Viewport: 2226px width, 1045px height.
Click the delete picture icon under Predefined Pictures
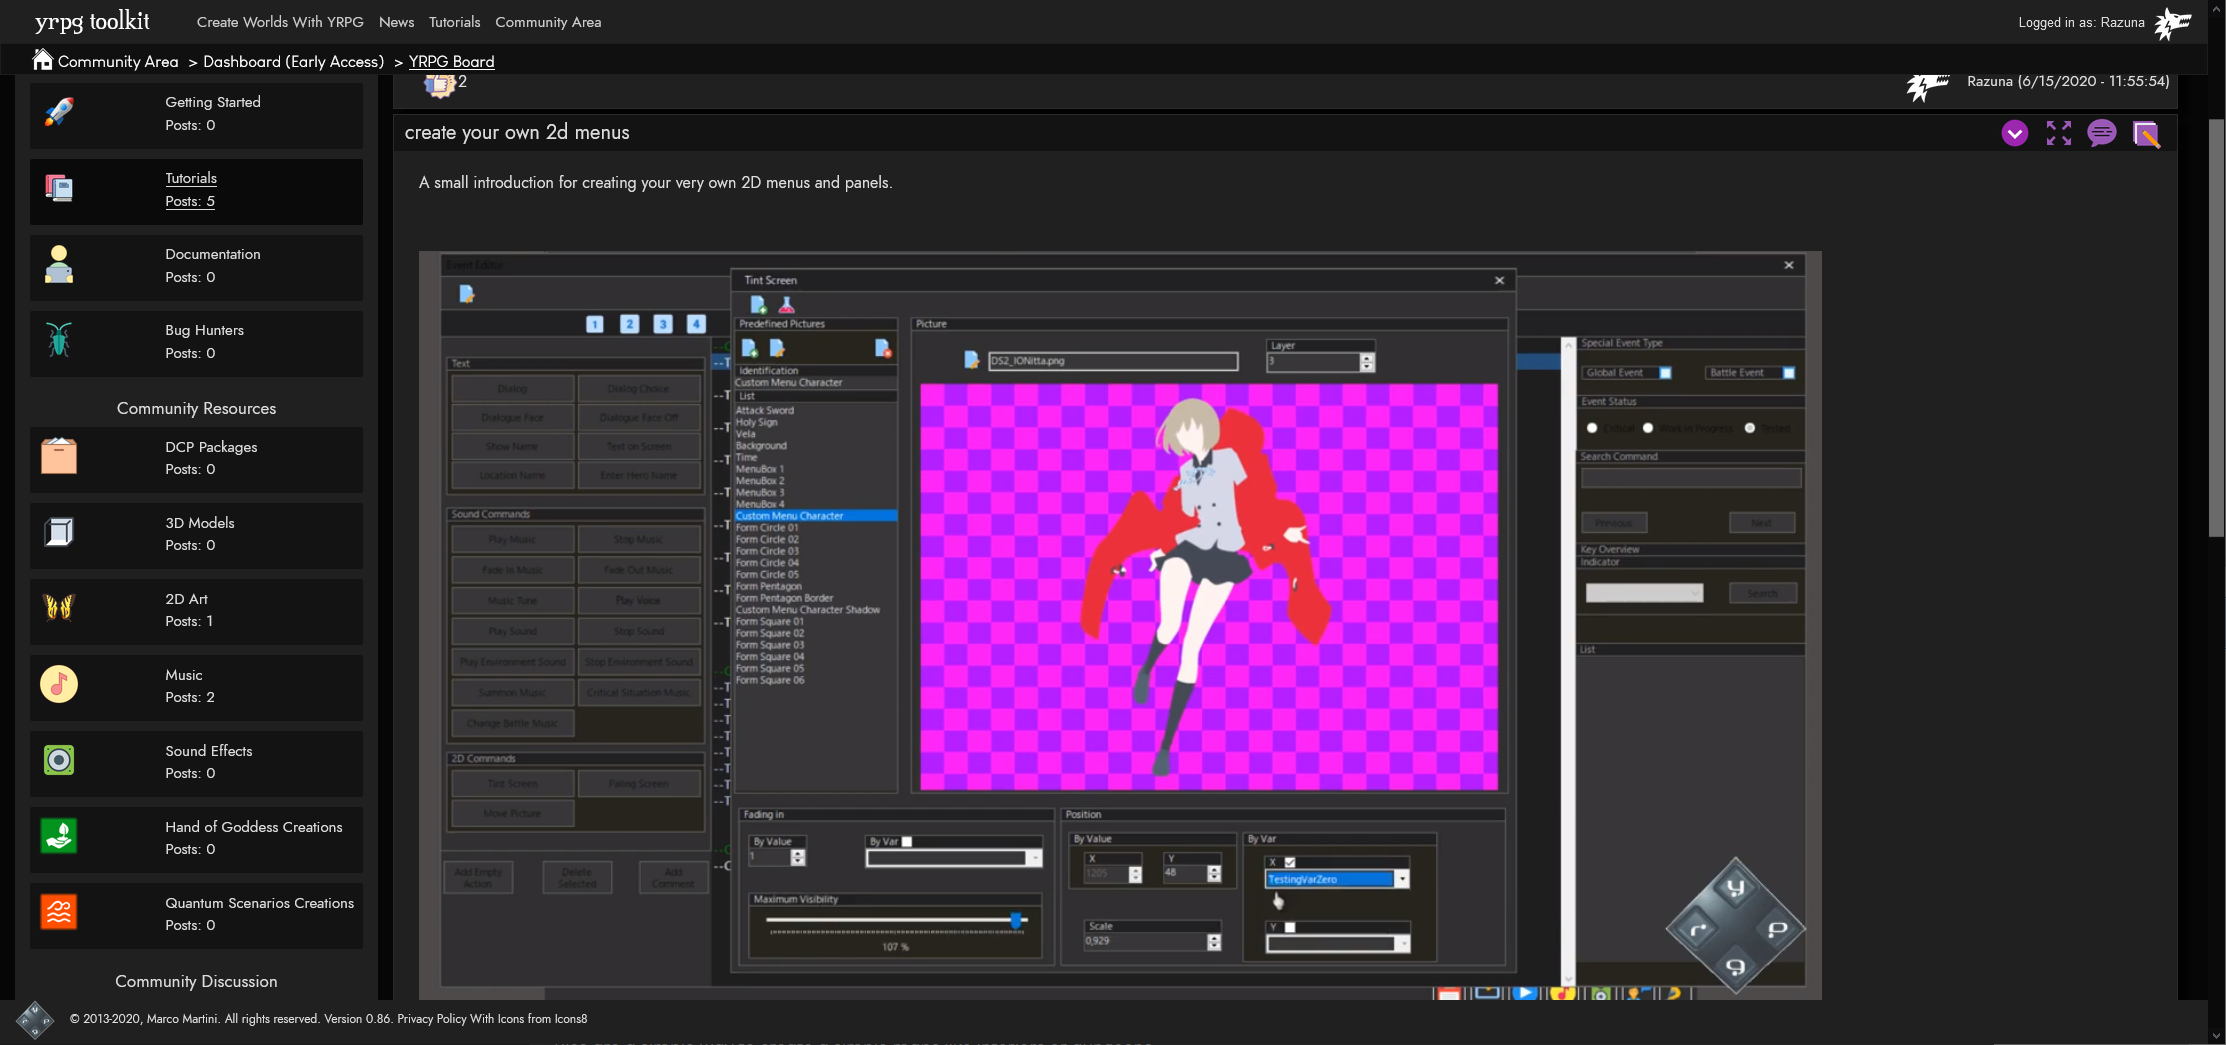(x=882, y=348)
